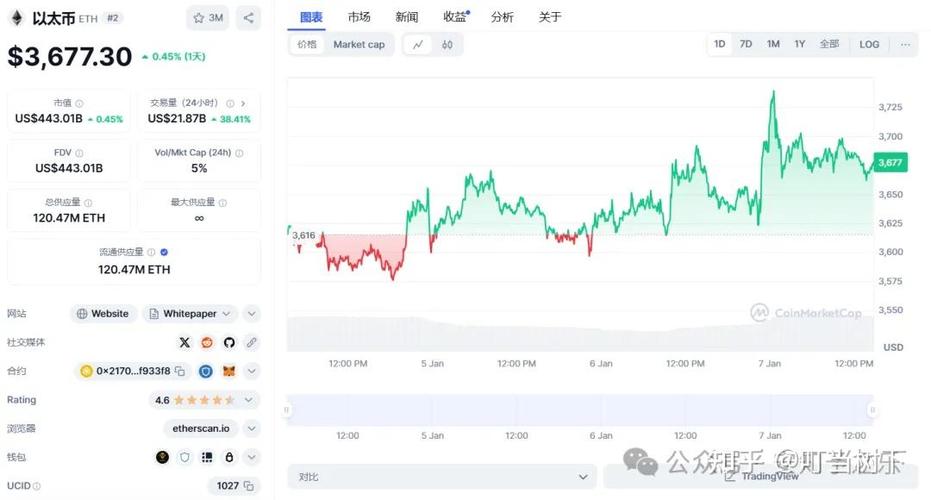Toggle LOG scale on the chart

point(869,44)
